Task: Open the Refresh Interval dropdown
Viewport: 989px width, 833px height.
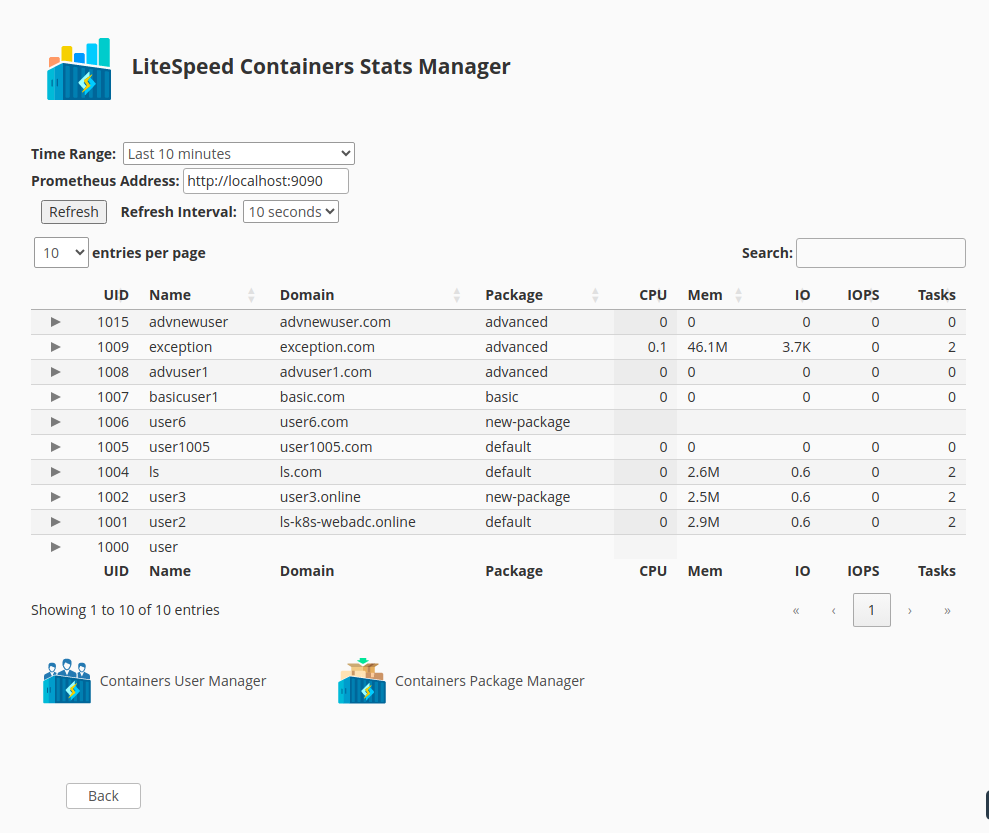Action: click(x=290, y=212)
